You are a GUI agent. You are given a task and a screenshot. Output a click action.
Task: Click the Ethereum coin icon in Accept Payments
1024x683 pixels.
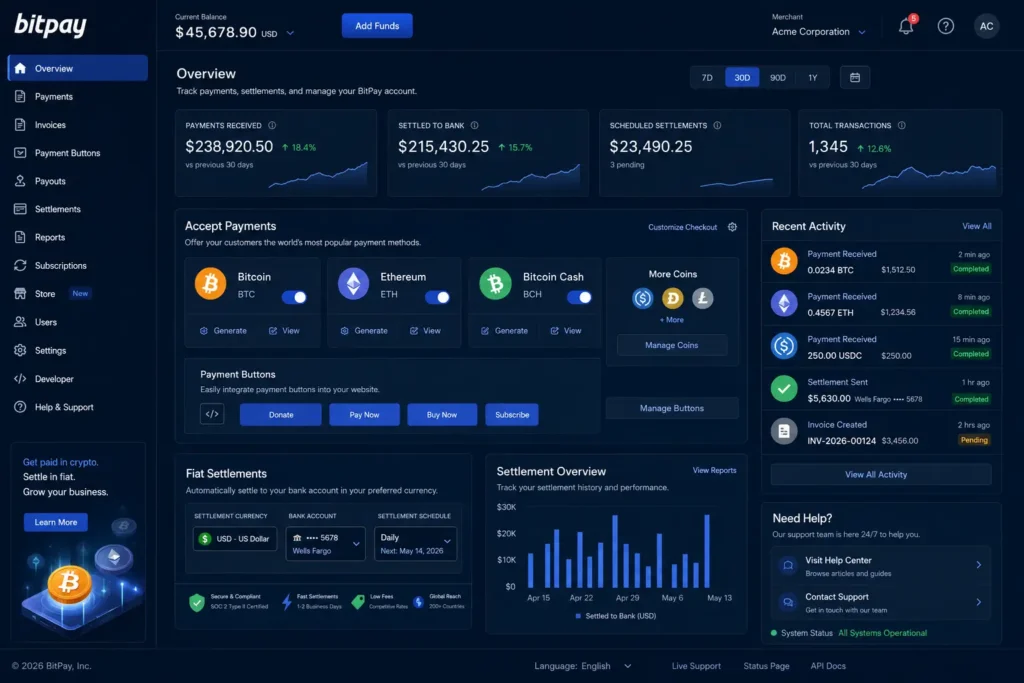[x=353, y=284]
